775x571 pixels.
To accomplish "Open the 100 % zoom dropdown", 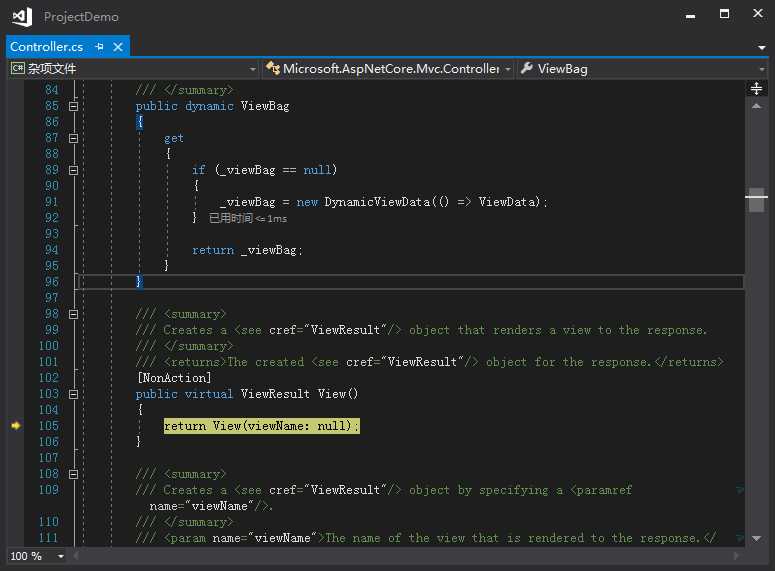I will tap(60, 556).
